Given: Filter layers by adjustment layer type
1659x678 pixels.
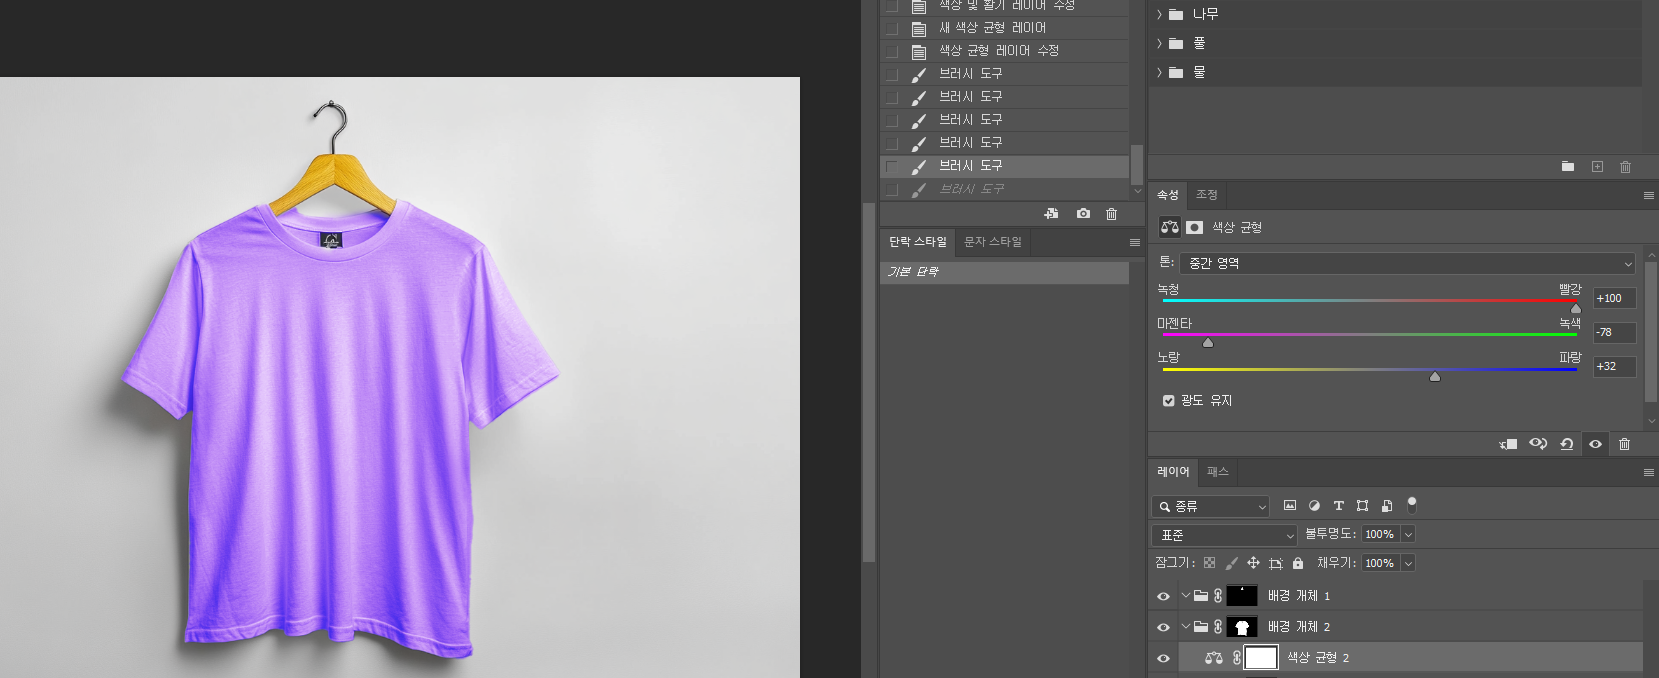Looking at the screenshot, I should 1314,505.
